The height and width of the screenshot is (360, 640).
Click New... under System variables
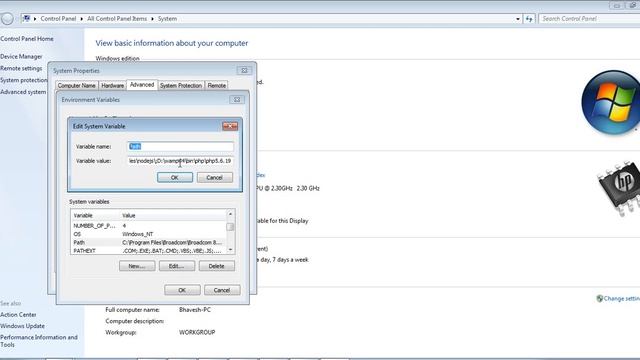click(137, 266)
